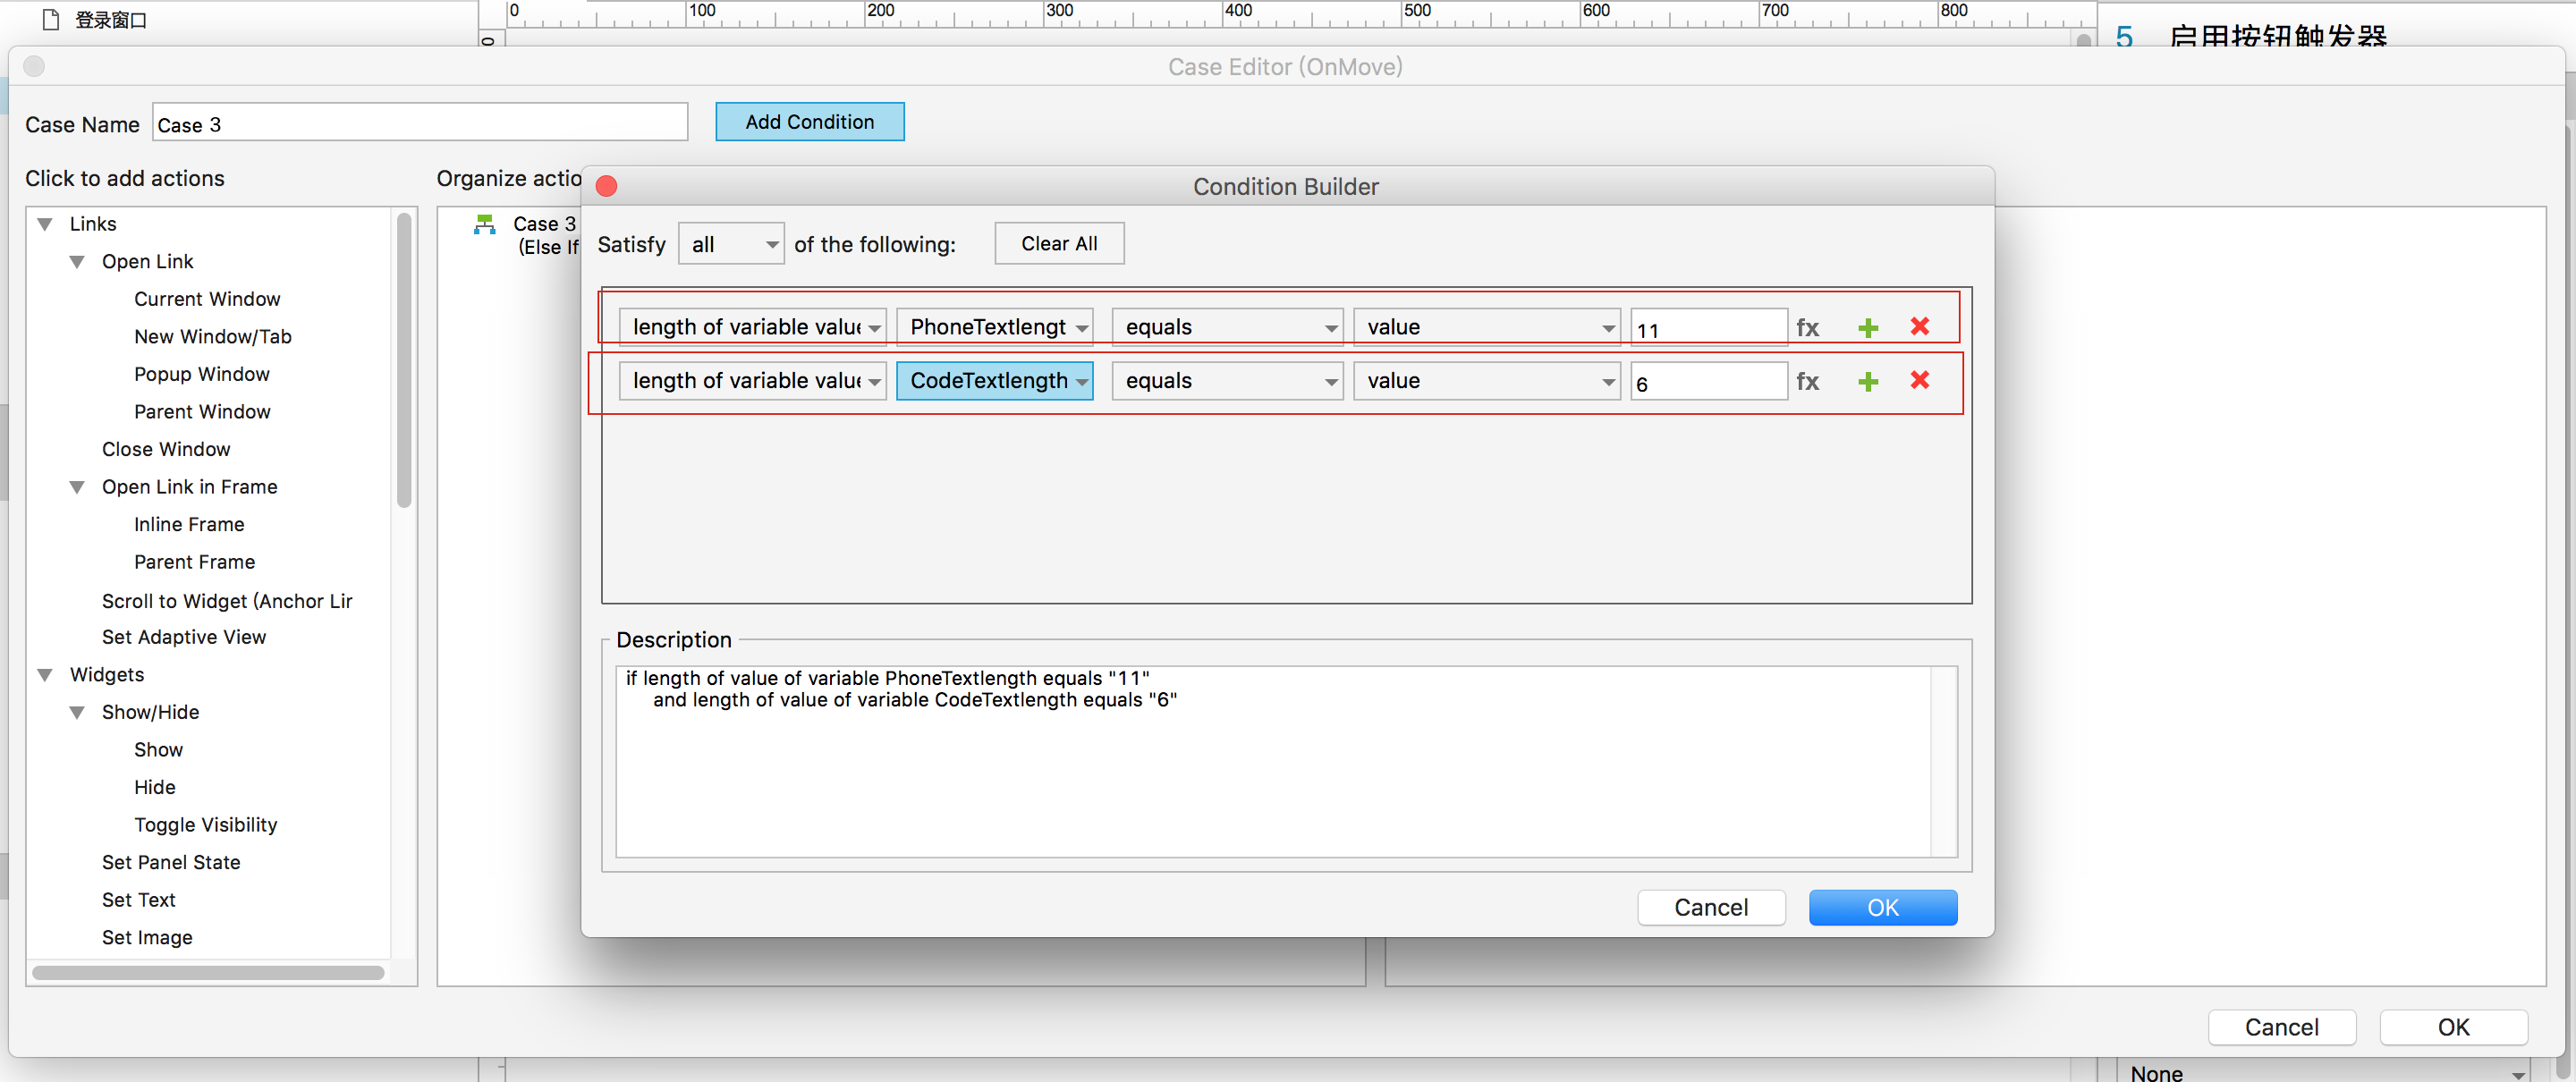Viewport: 2576px width, 1082px height.
Task: Open second row equals operator dropdown
Action: point(1226,381)
